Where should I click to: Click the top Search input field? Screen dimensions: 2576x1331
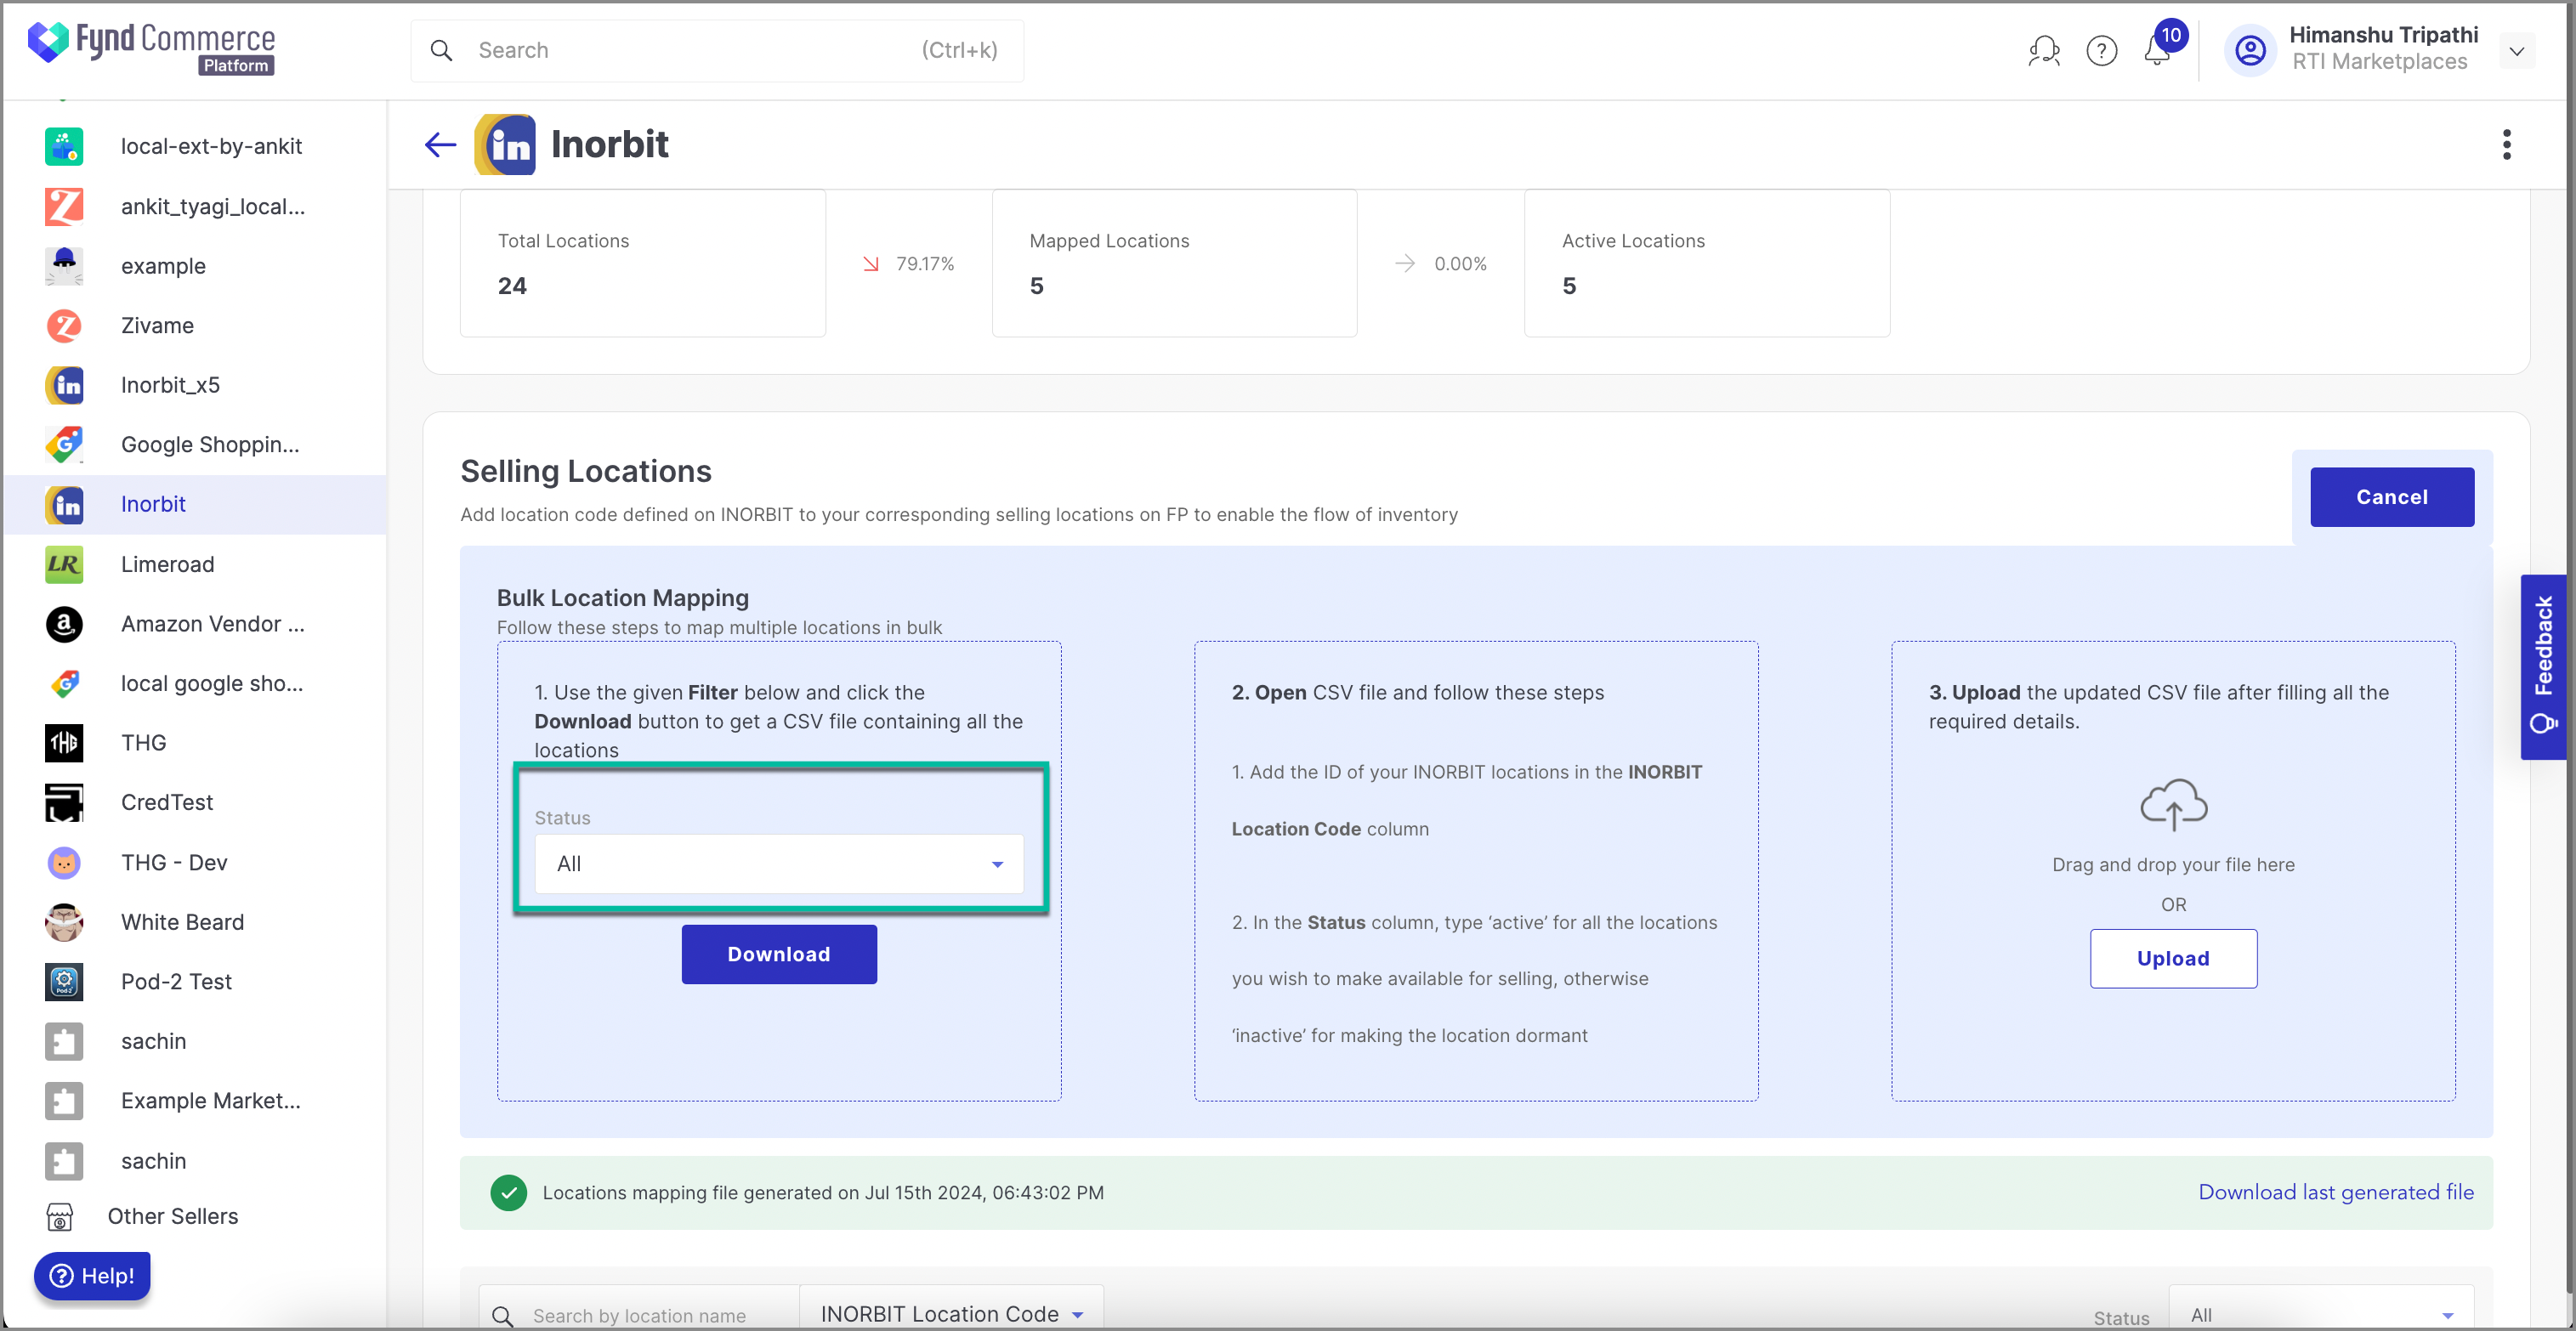point(717,50)
